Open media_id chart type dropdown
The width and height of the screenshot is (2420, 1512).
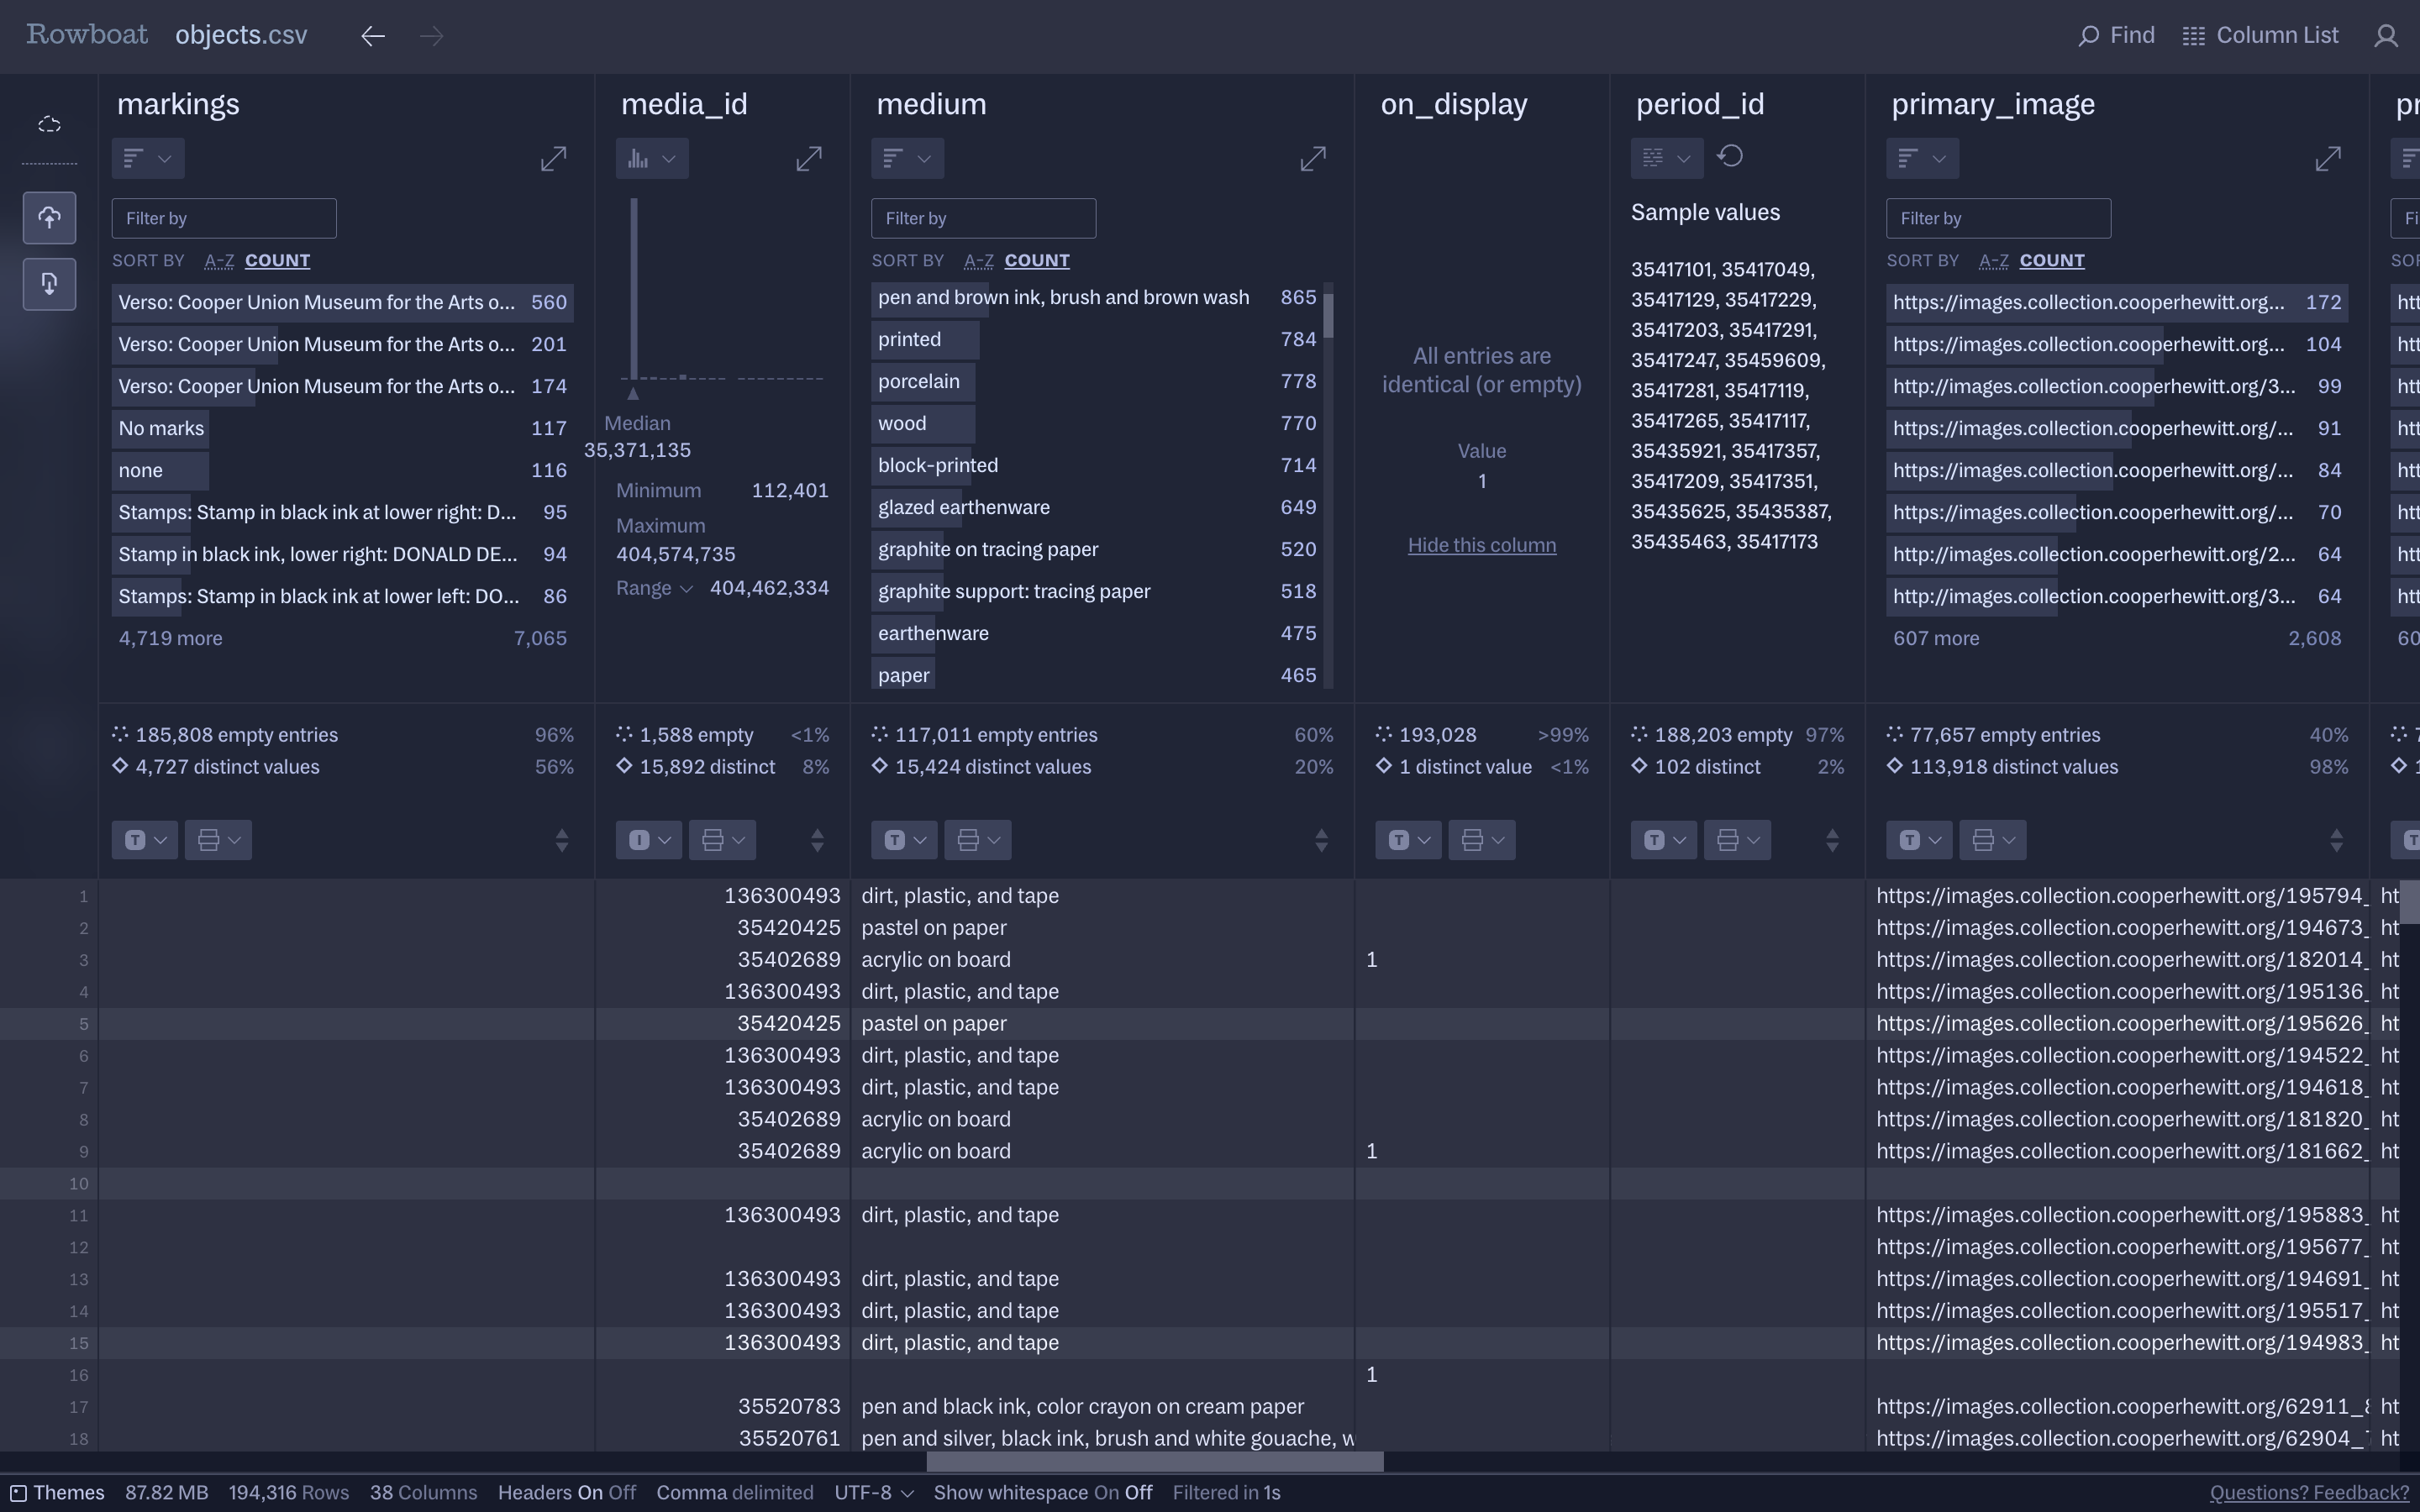coord(652,159)
